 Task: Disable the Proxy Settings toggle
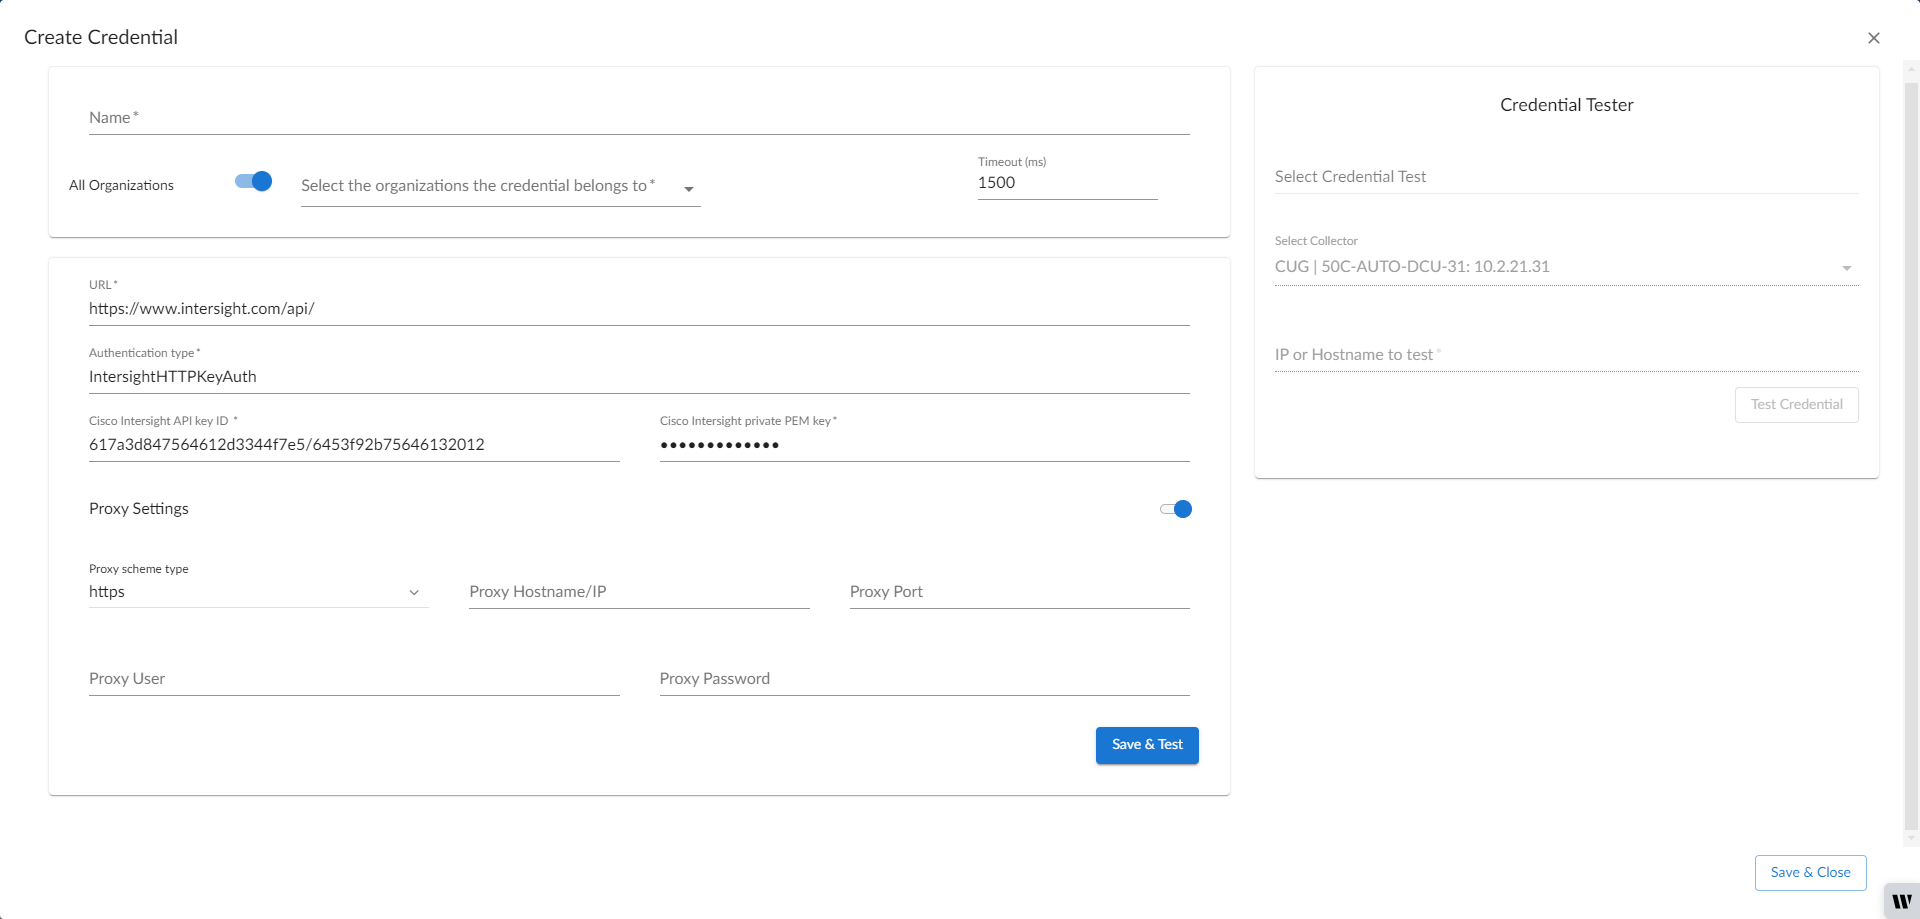[x=1176, y=509]
